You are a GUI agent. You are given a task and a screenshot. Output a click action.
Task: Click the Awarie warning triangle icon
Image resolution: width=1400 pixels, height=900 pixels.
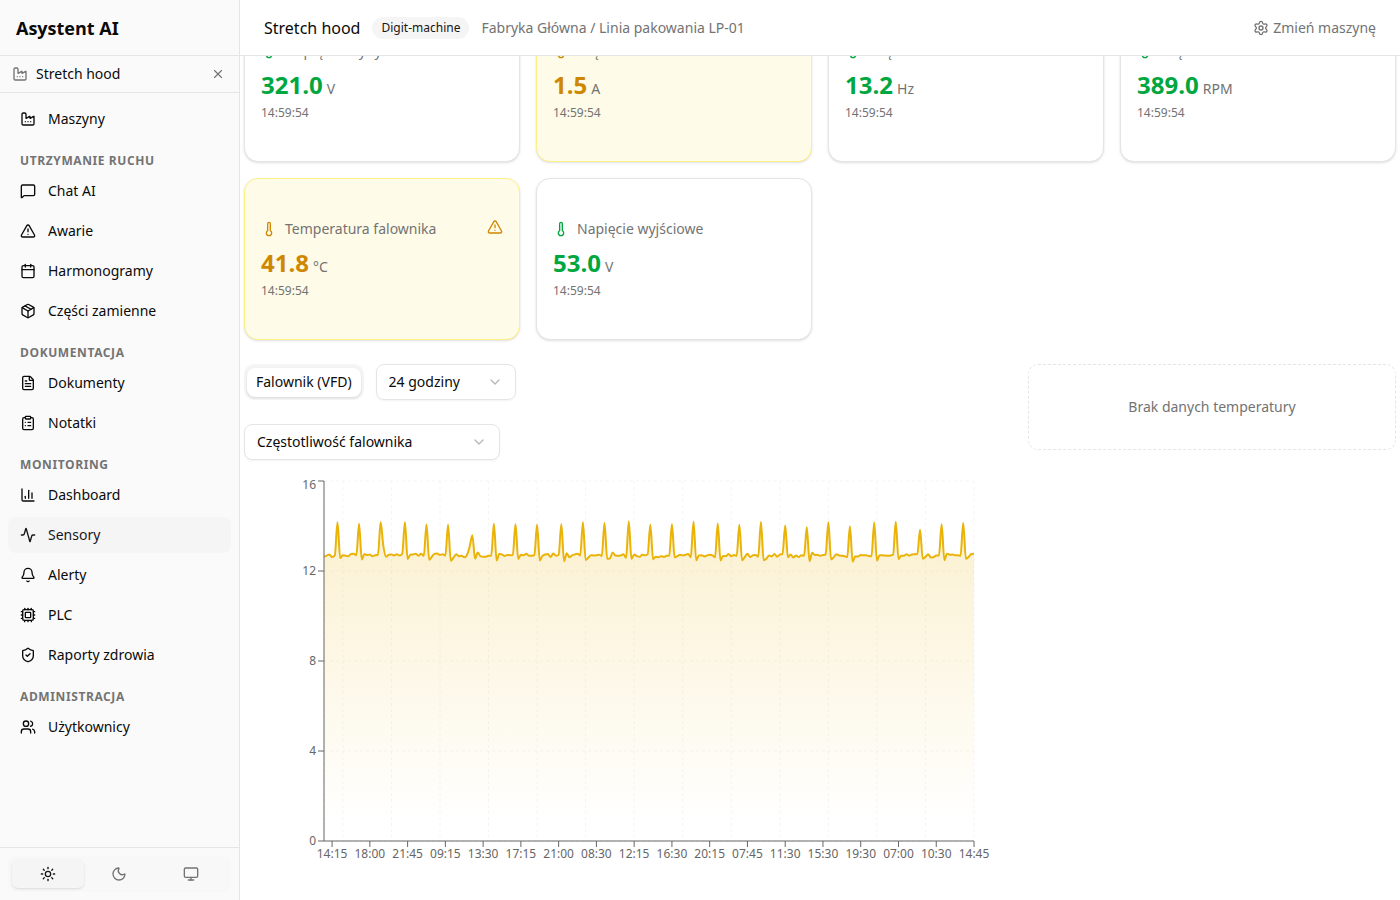click(x=28, y=231)
